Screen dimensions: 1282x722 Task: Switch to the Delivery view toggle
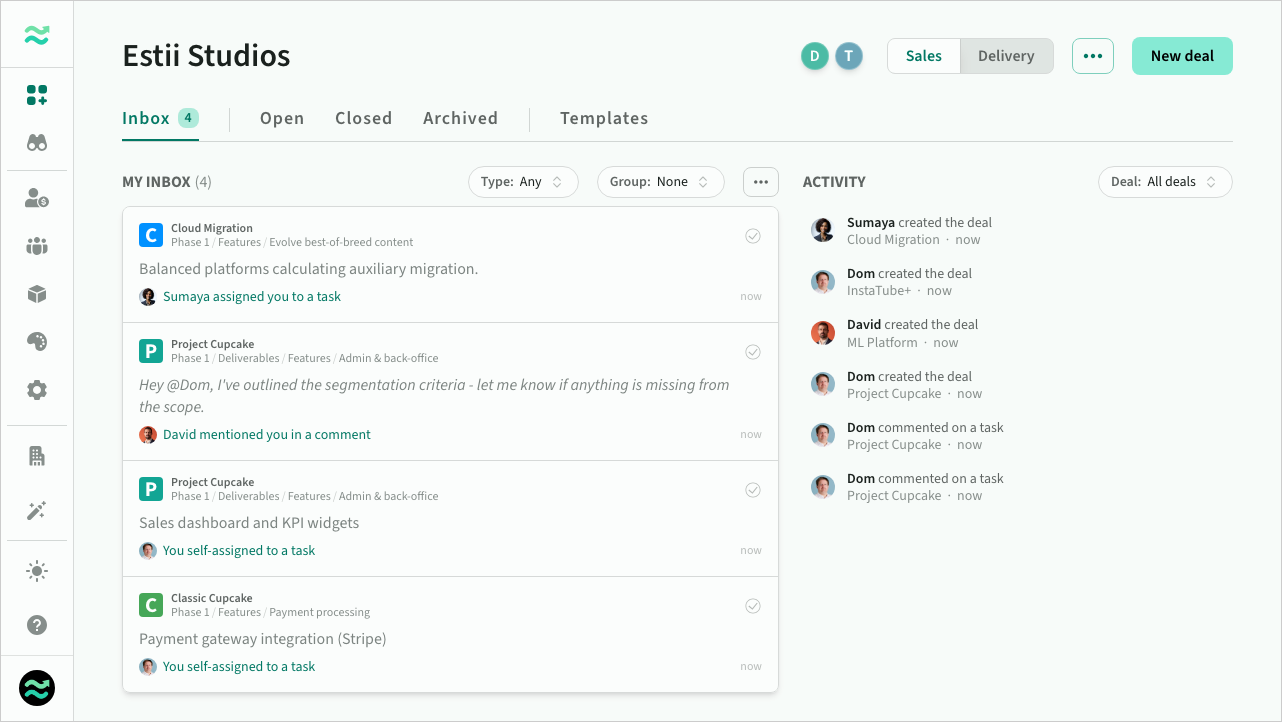(1006, 56)
